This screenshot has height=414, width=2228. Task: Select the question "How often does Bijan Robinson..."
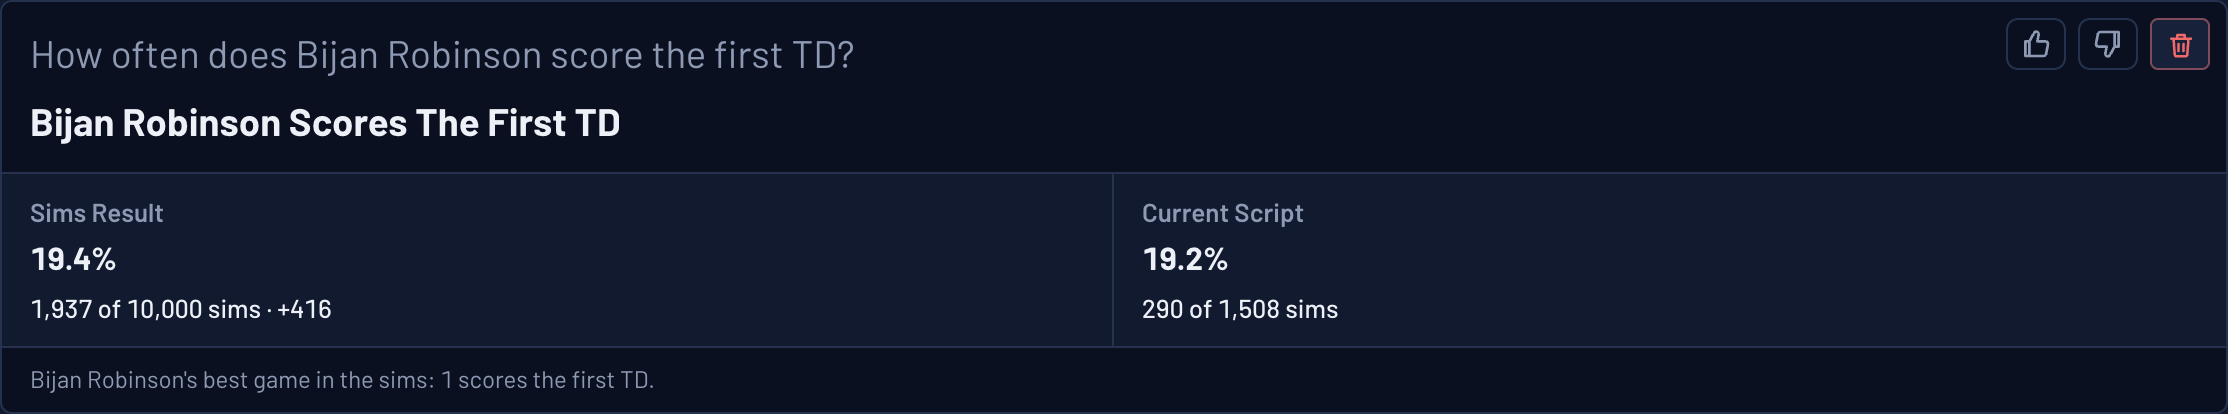tap(442, 55)
